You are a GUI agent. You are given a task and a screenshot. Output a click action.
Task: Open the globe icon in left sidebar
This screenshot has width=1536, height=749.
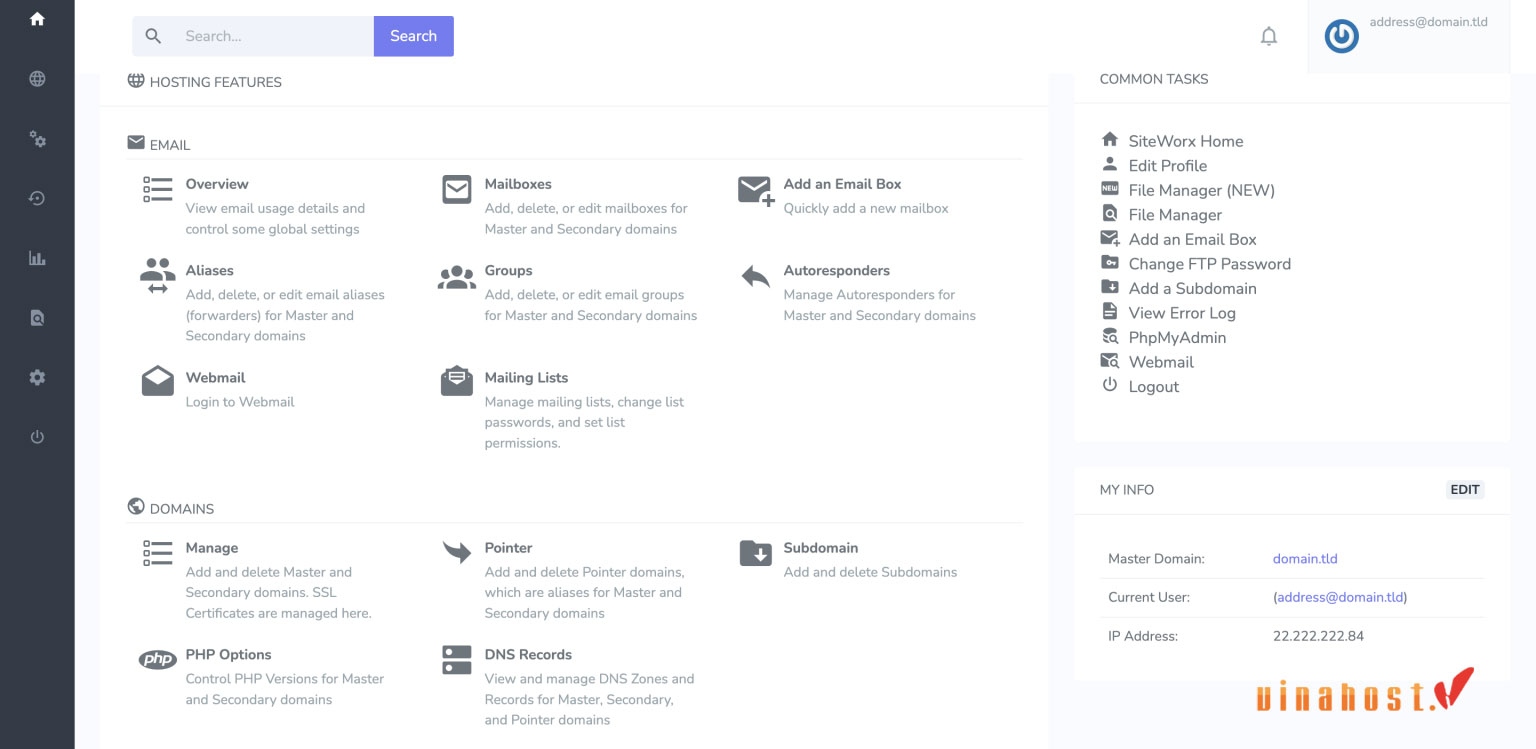pyautogui.click(x=37, y=79)
